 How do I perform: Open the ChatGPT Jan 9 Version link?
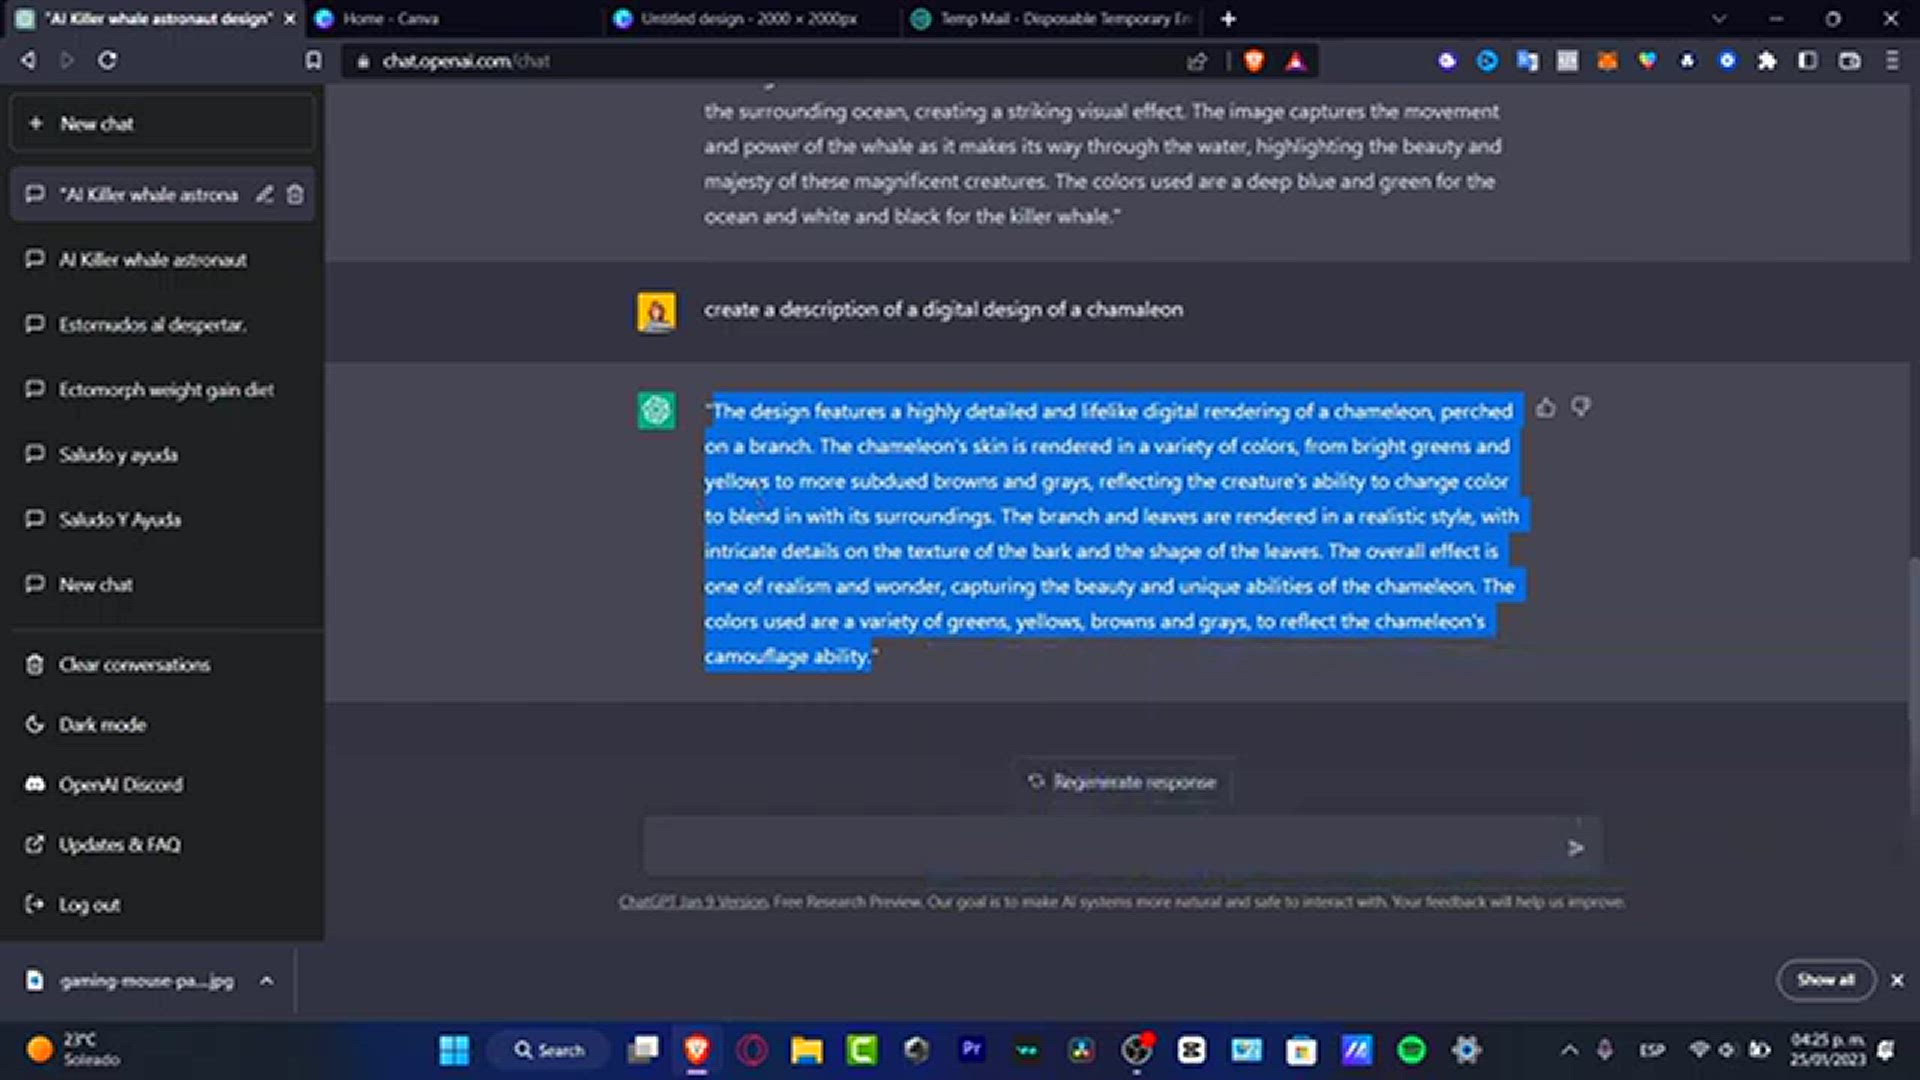pos(691,901)
